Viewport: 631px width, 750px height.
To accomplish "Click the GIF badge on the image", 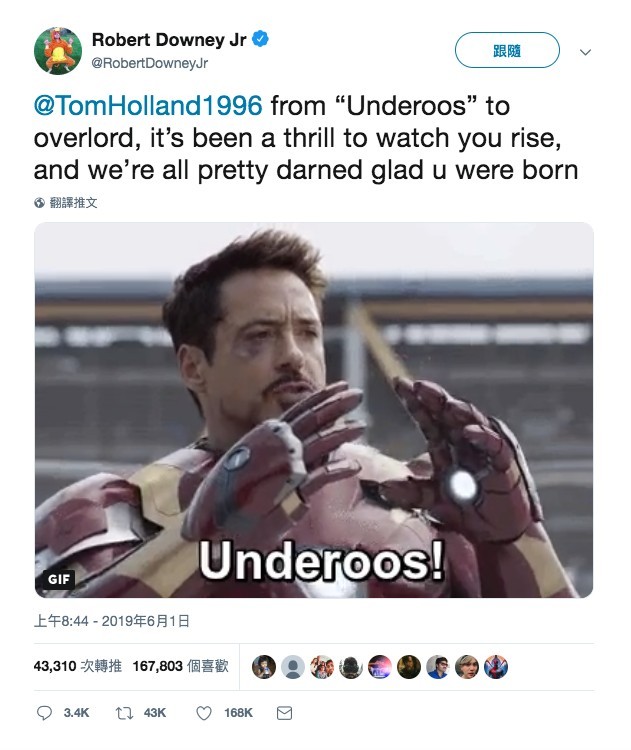I will (x=59, y=579).
